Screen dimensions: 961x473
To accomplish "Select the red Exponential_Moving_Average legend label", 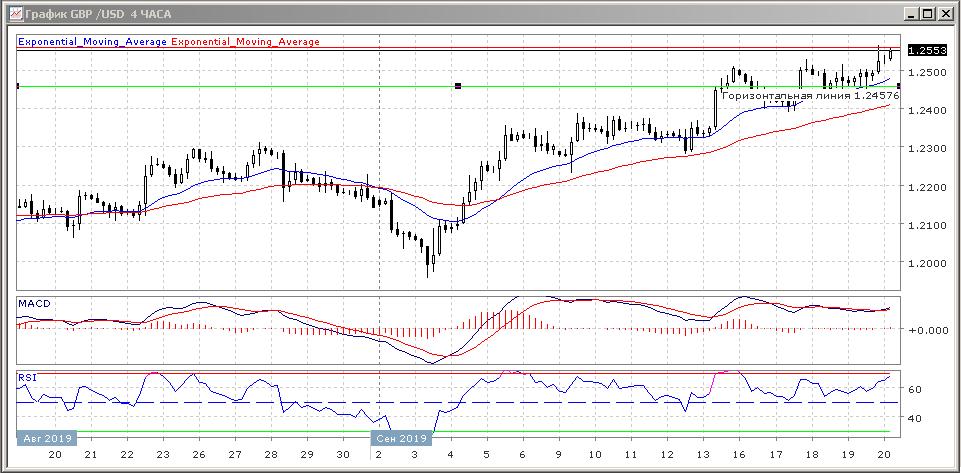I will coord(247,42).
